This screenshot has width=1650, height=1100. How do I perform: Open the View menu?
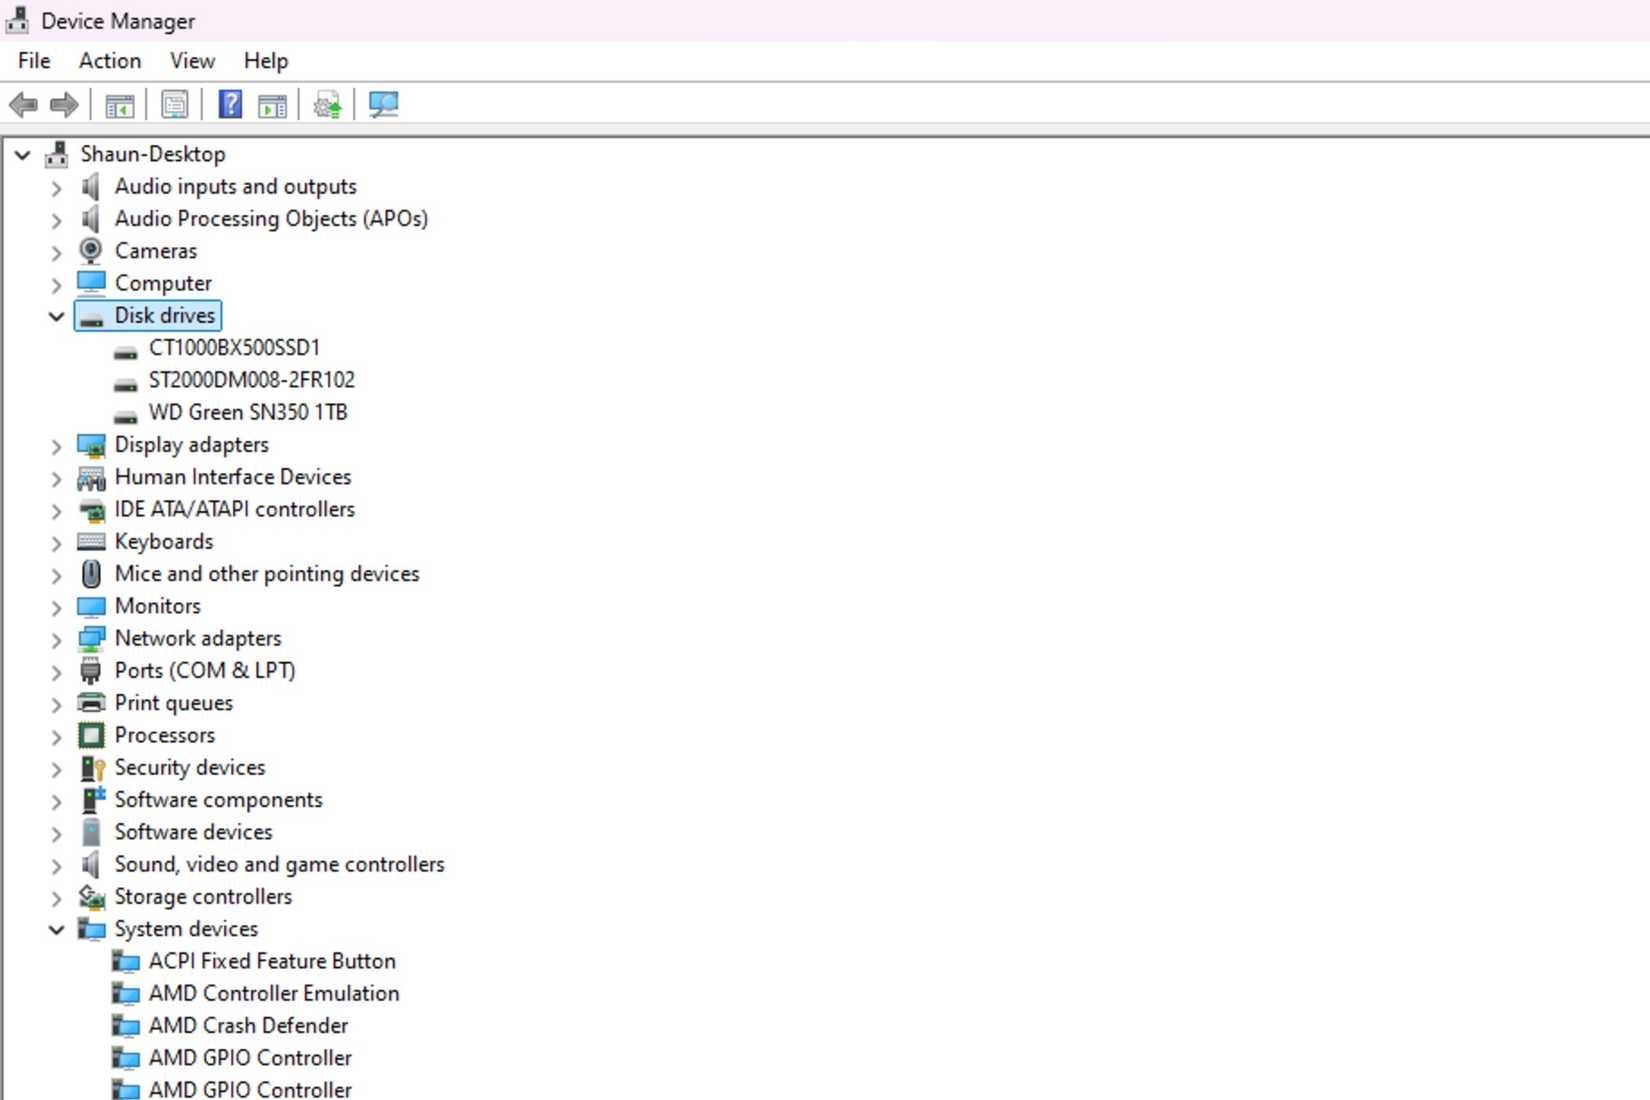190,61
